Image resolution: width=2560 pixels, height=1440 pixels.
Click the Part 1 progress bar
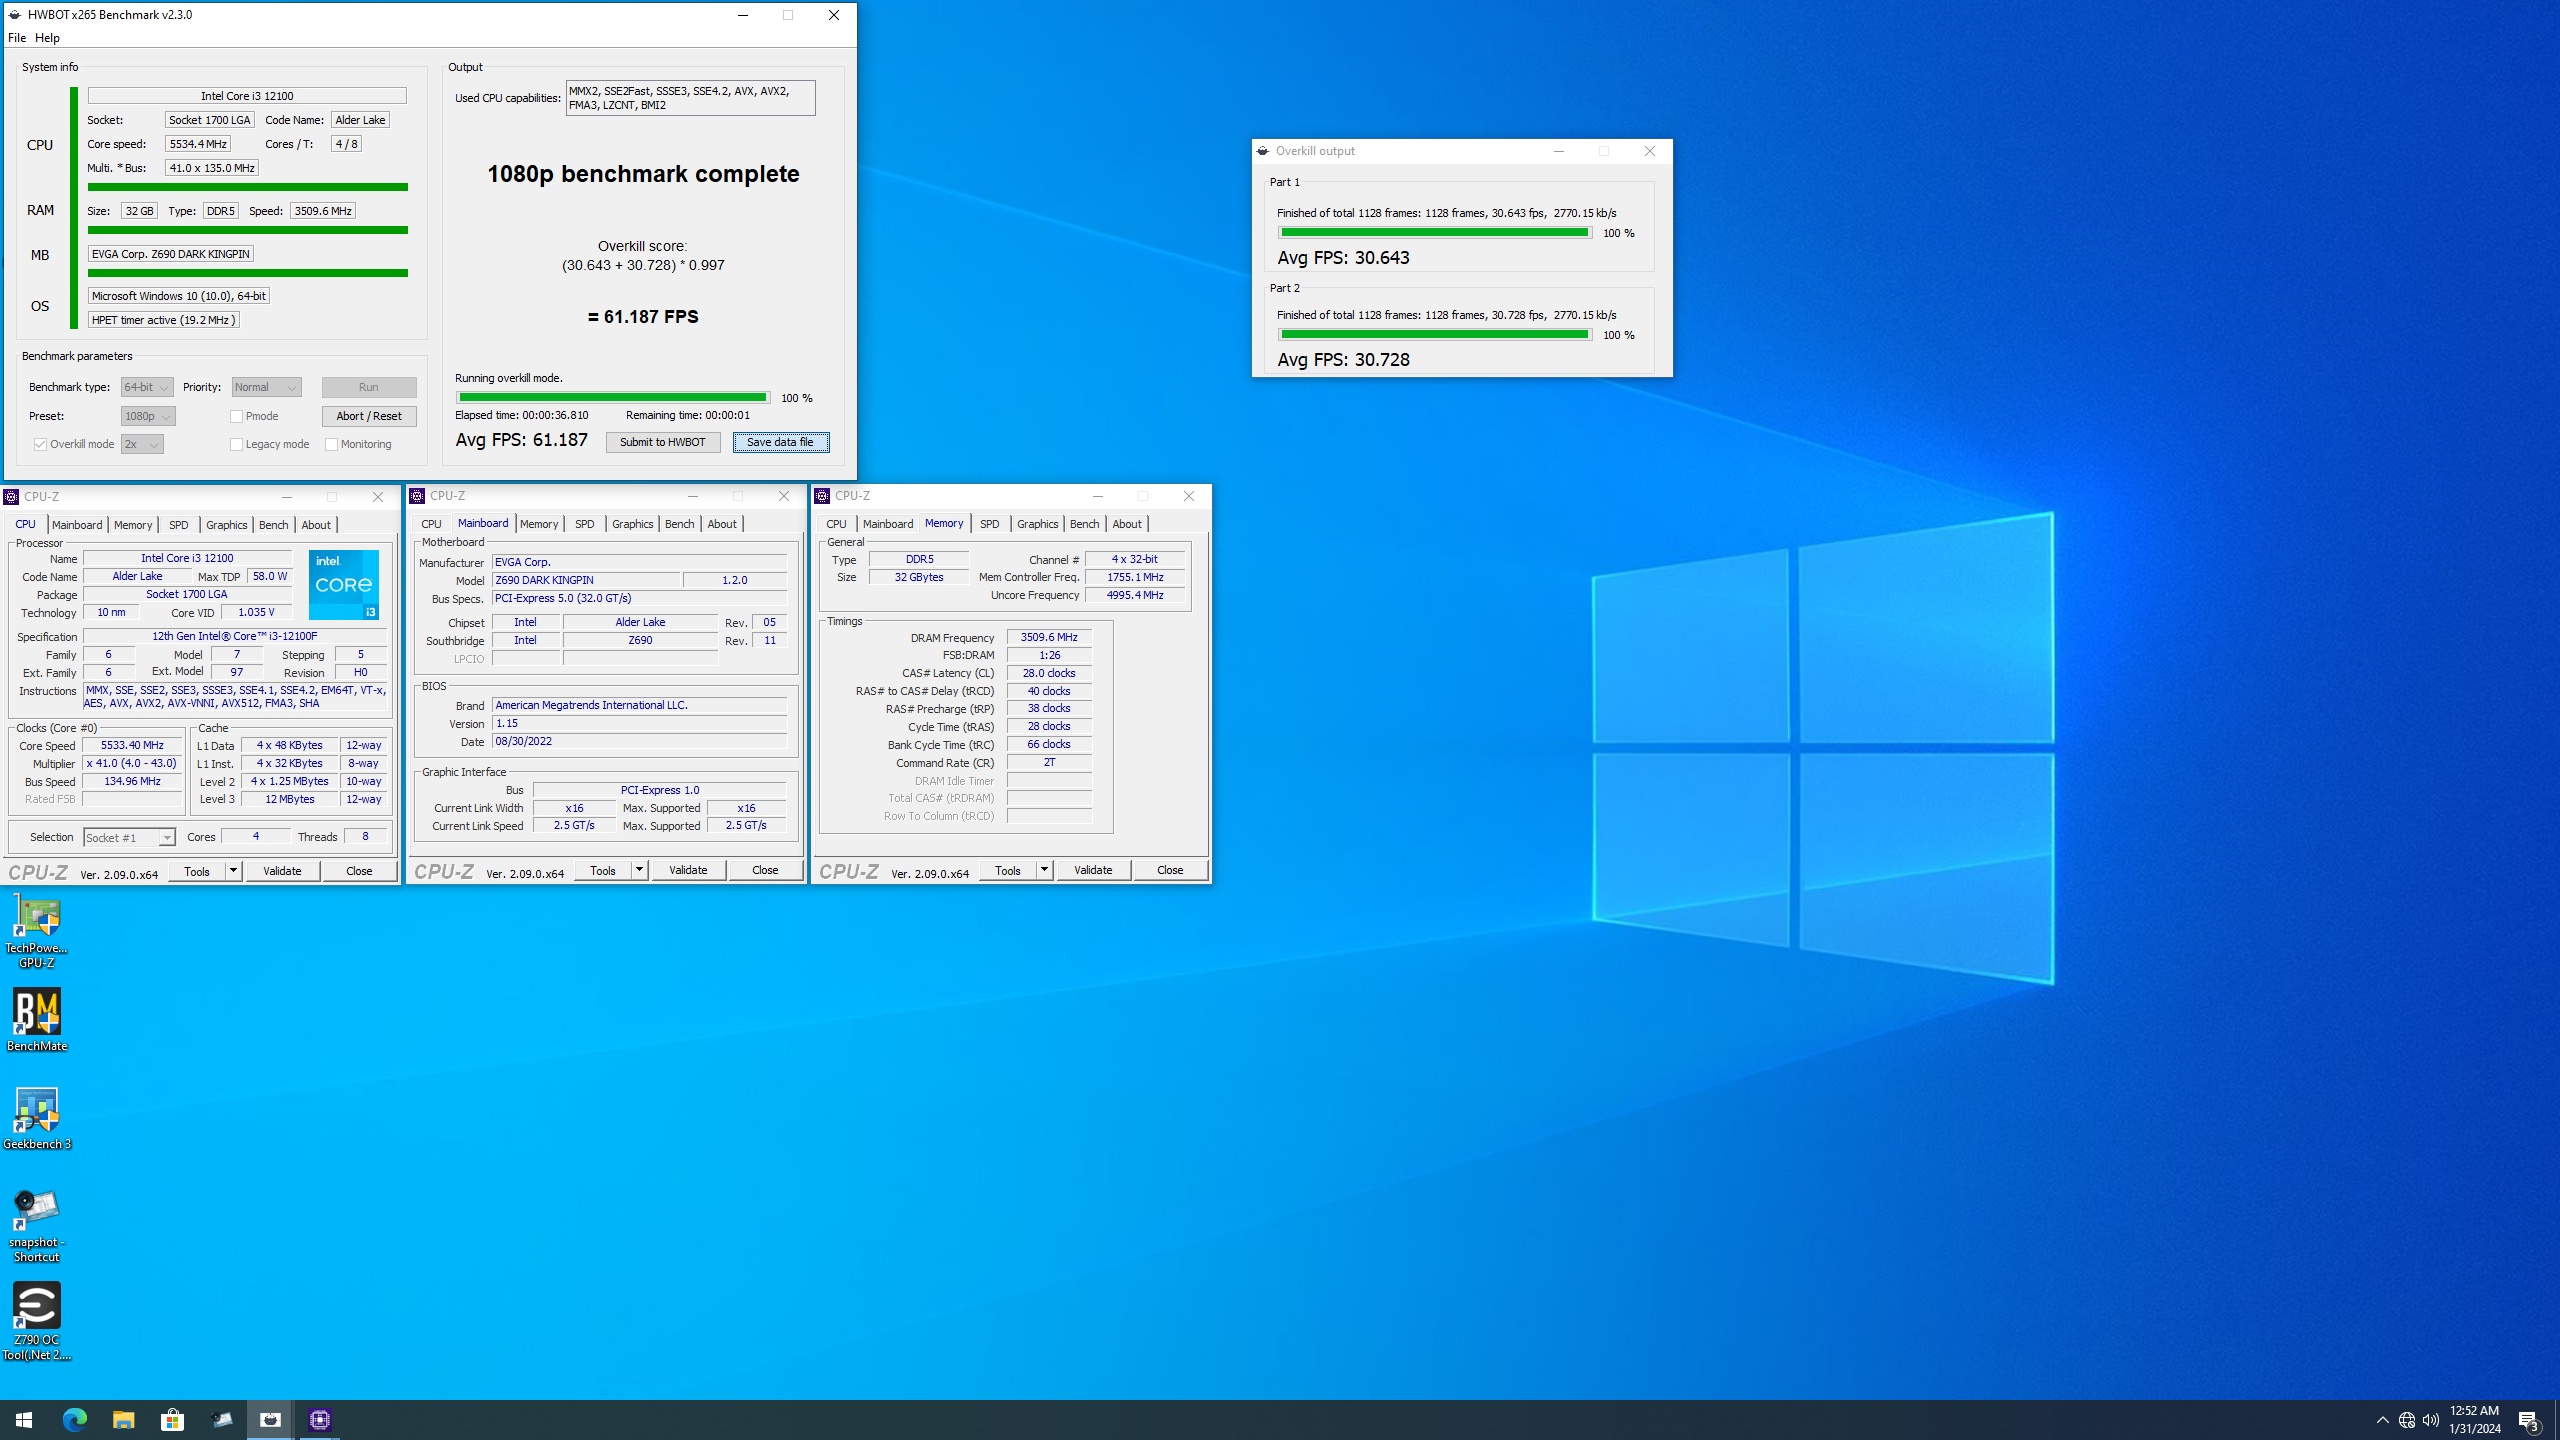click(x=1435, y=233)
